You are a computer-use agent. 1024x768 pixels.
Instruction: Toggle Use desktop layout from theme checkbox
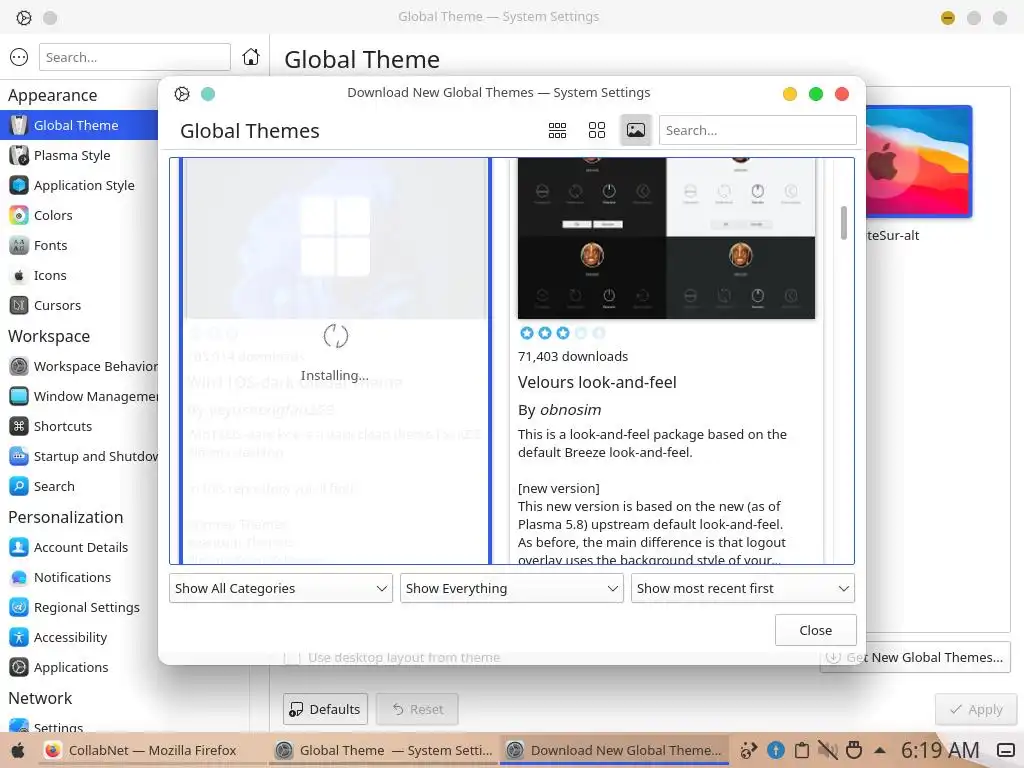(292, 658)
